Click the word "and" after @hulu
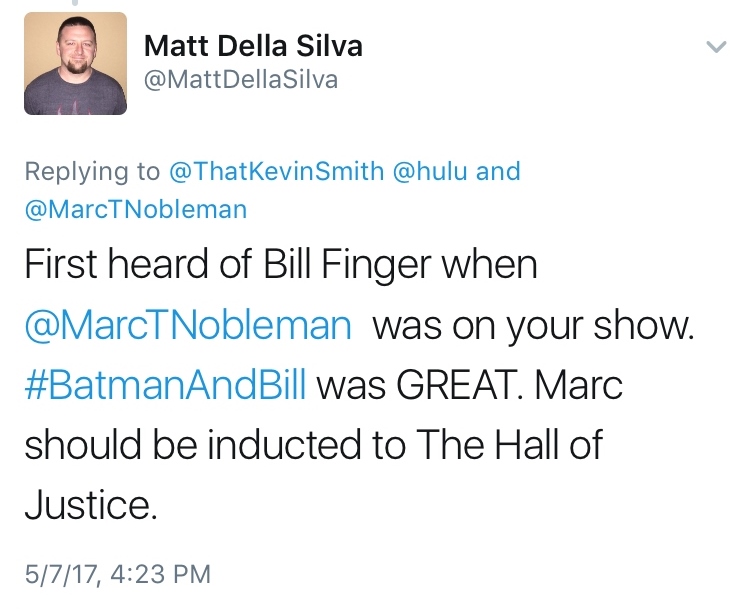 coord(498,171)
